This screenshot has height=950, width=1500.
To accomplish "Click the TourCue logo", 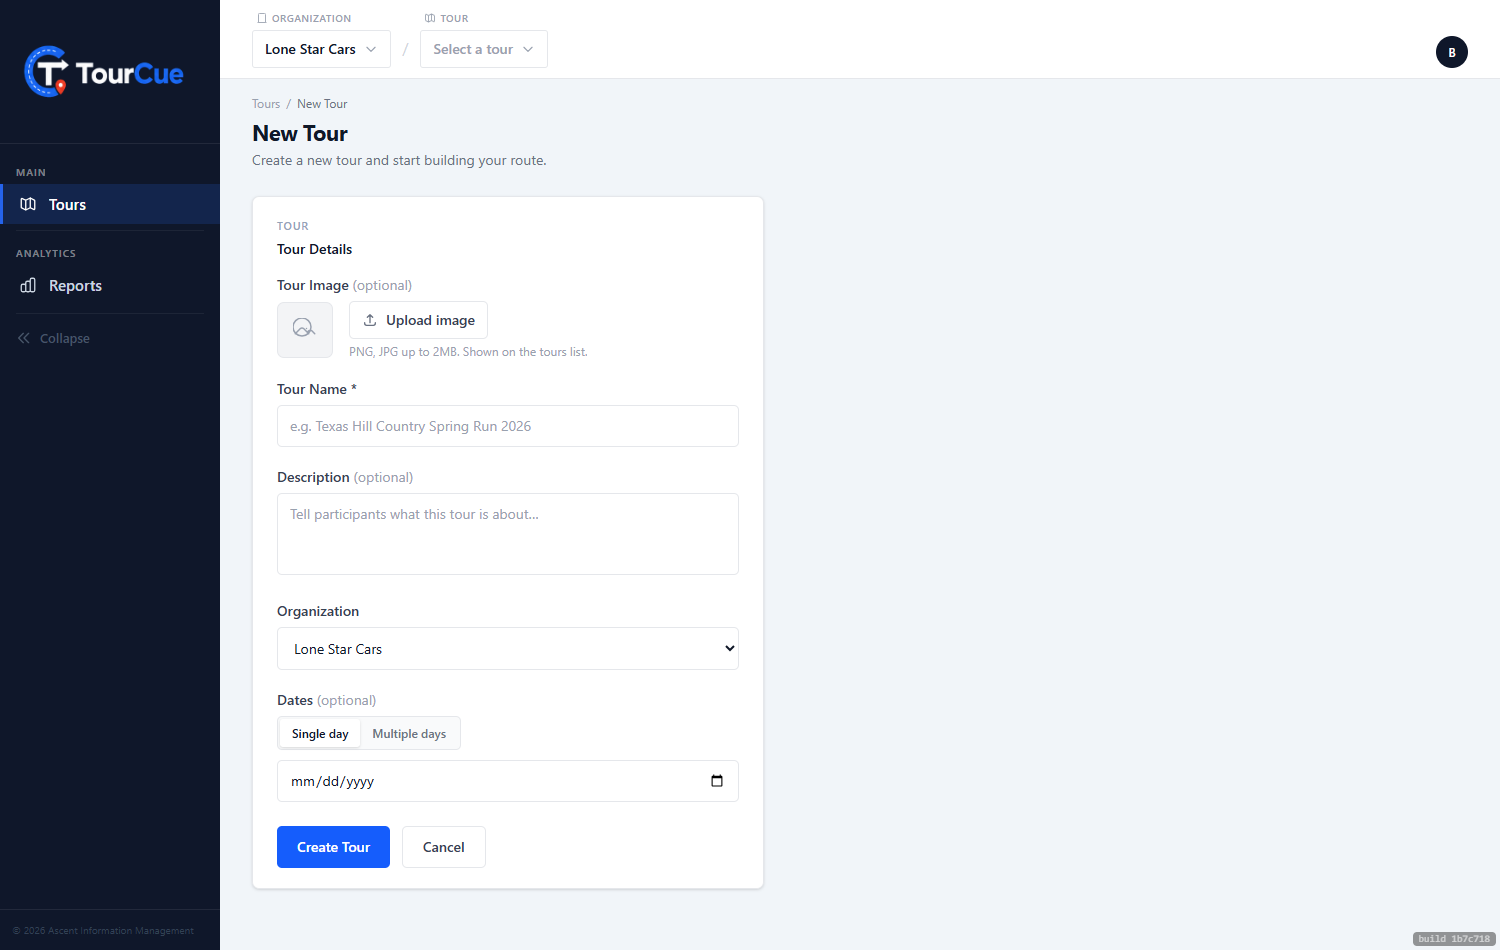I will pyautogui.click(x=104, y=72).
